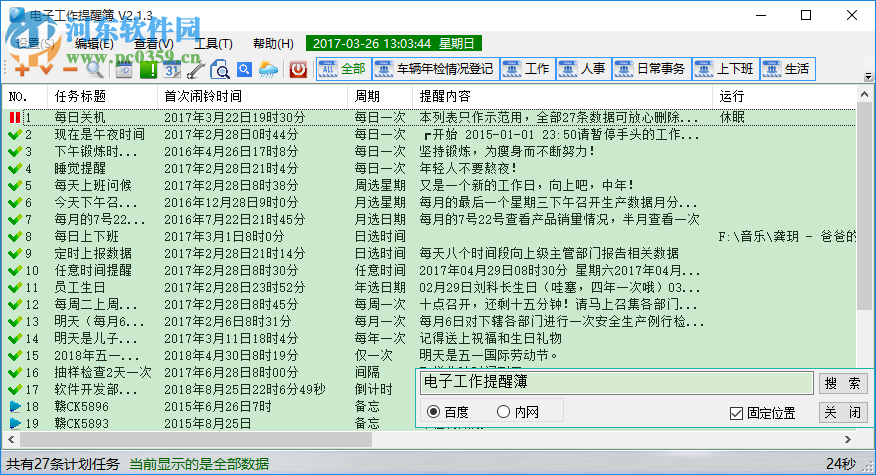Screen dimensions: 876x475
Task: Click the NO. column header
Action: 25,97
